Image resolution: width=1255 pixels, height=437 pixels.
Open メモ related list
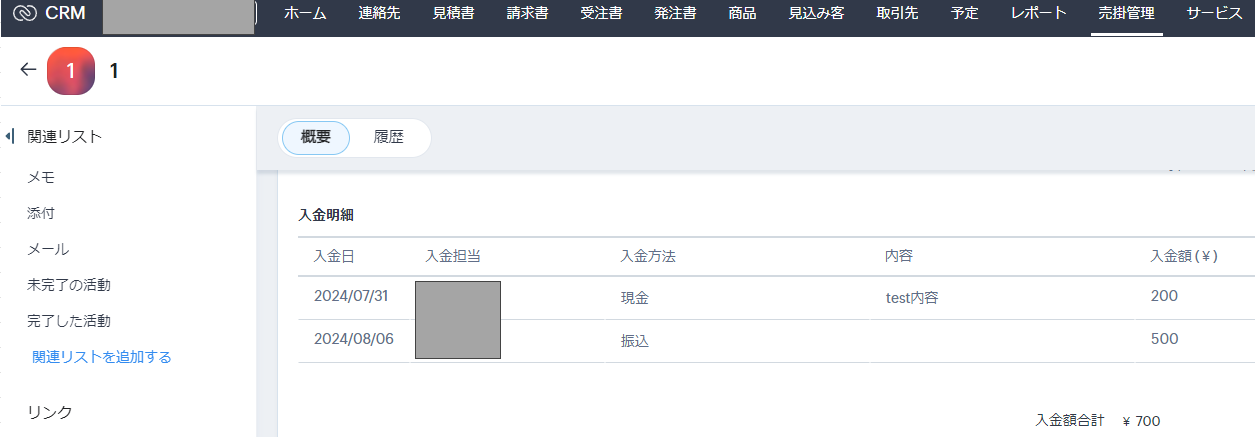pos(41,177)
